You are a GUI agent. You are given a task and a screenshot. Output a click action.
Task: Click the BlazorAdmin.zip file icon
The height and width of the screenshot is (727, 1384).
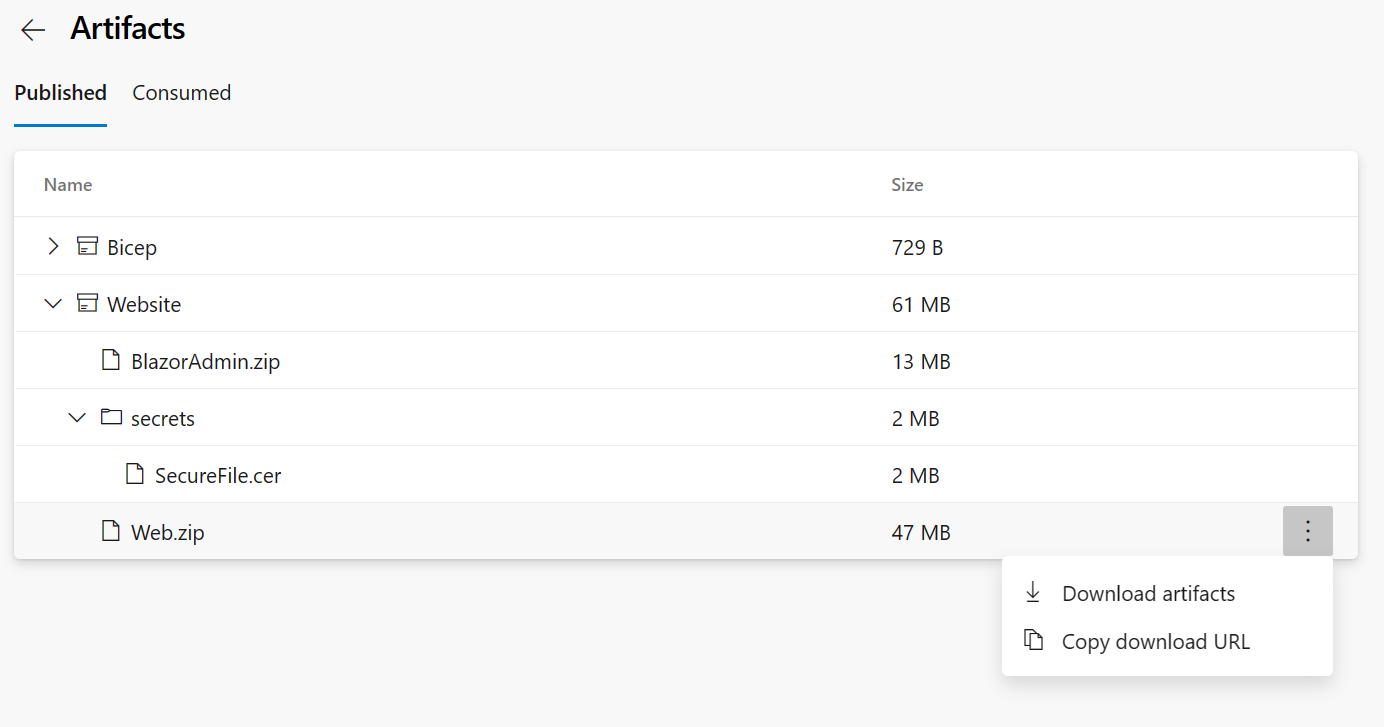click(111, 360)
